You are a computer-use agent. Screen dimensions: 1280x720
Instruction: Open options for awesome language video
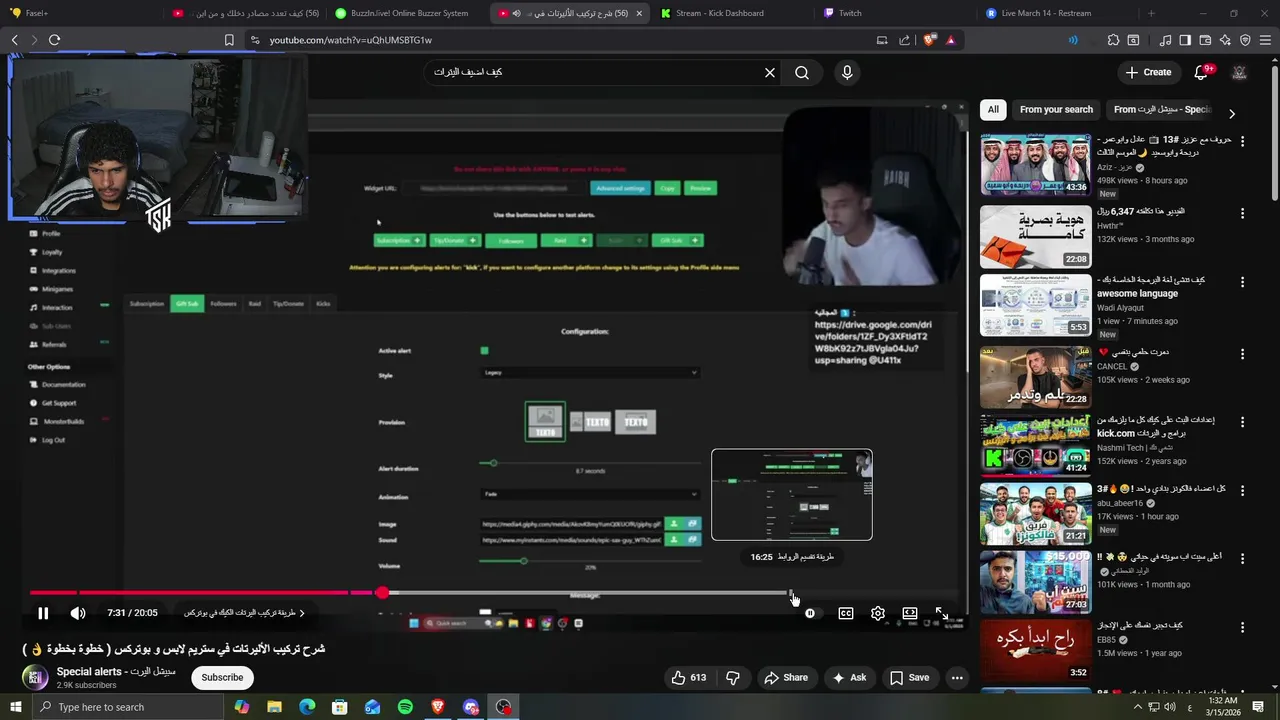click(1243, 283)
